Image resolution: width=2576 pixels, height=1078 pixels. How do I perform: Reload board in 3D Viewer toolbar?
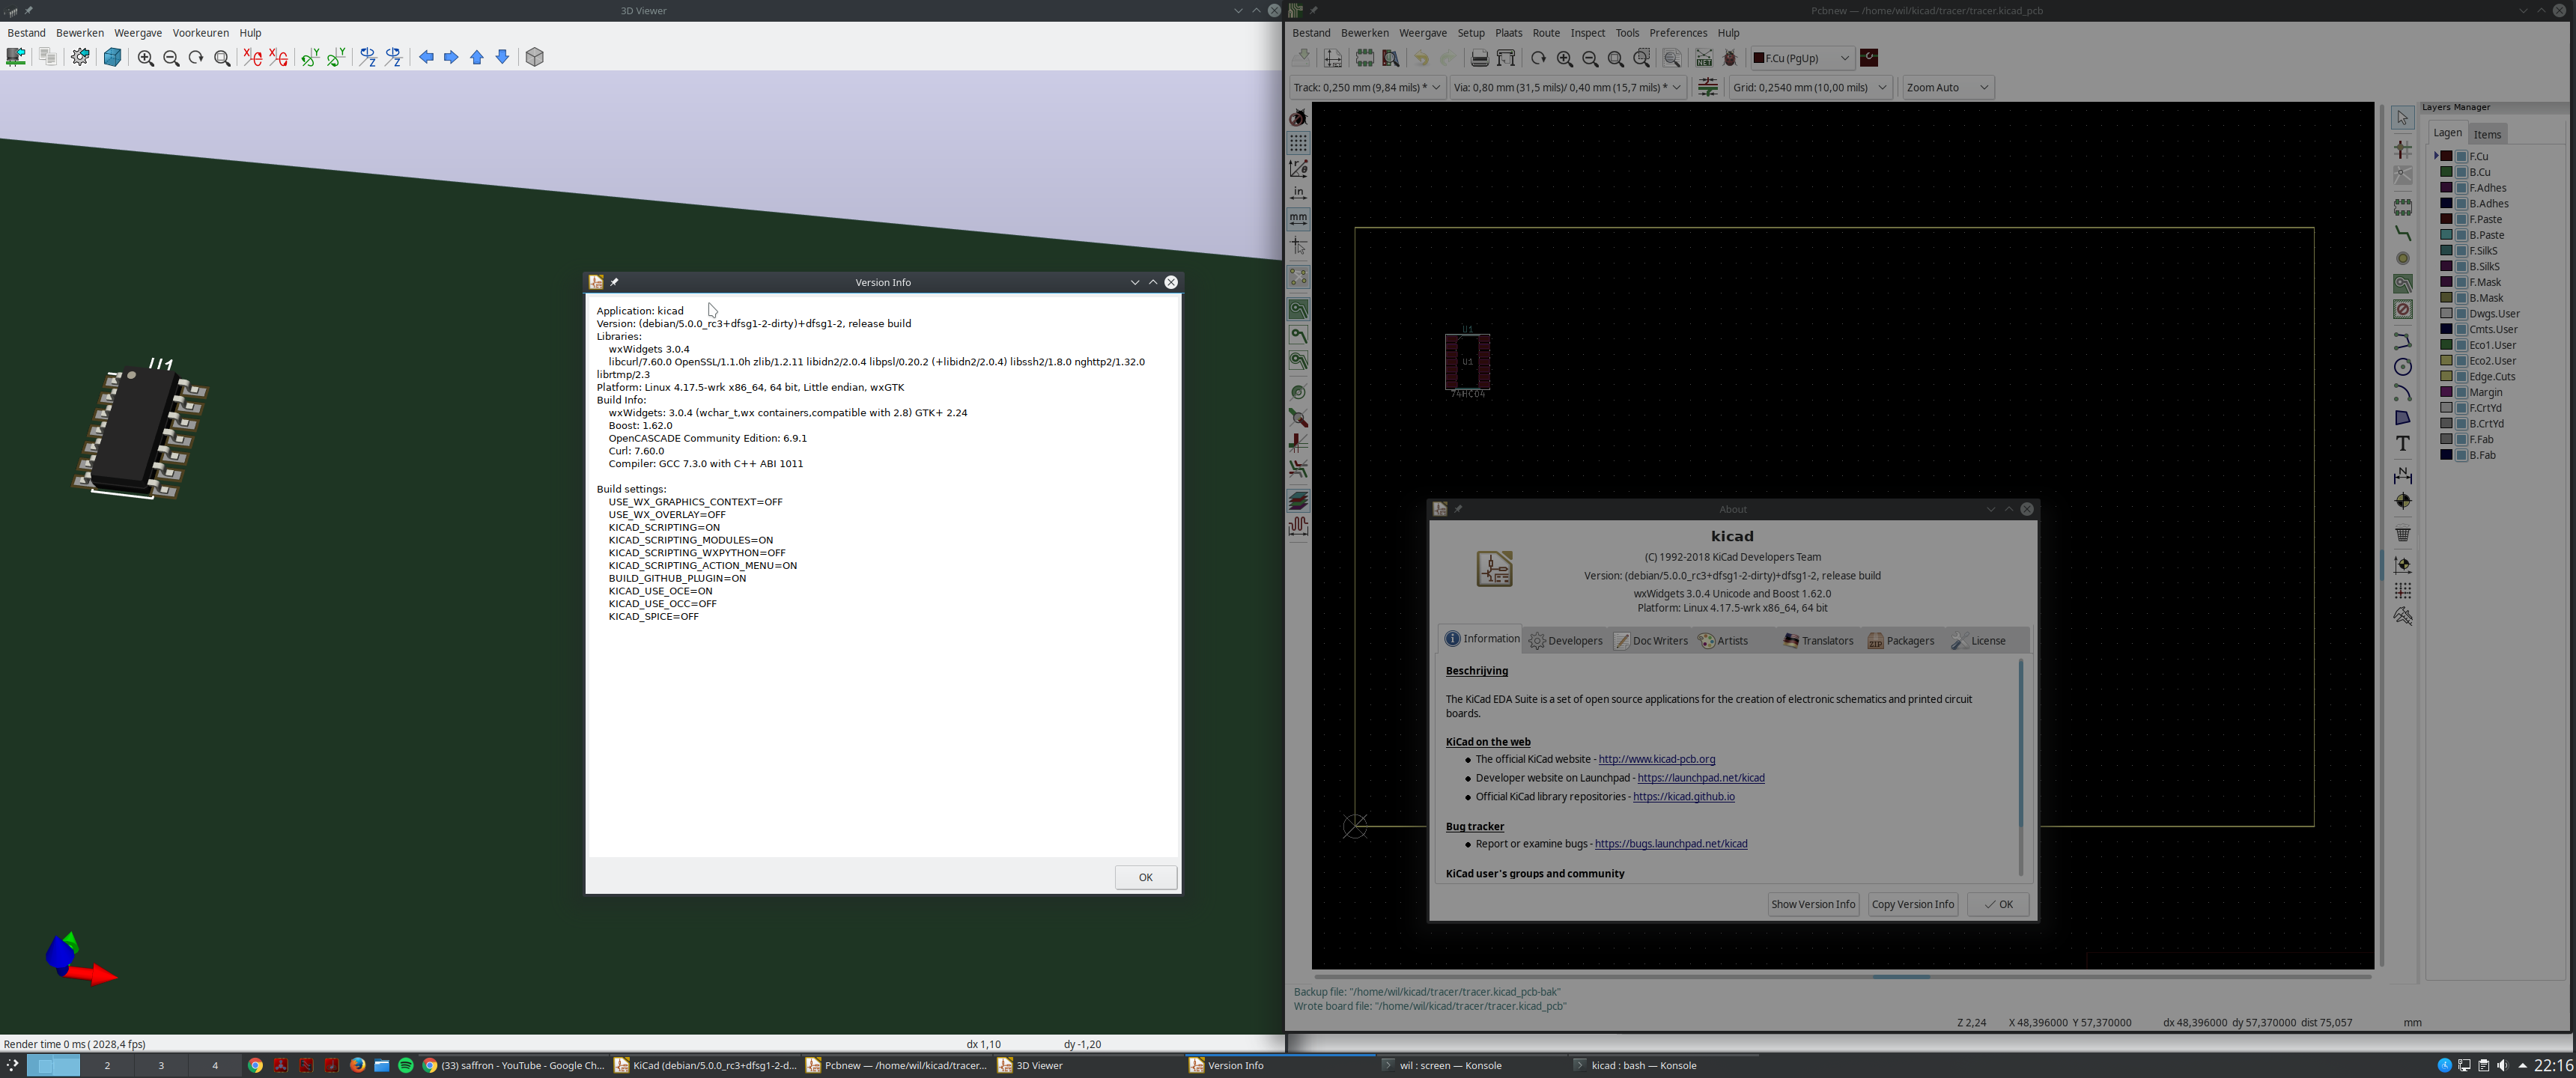(x=16, y=57)
